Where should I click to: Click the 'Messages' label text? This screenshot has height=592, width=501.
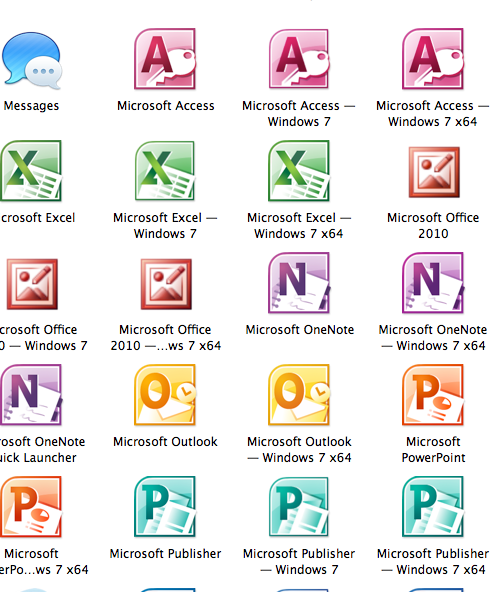point(31,106)
